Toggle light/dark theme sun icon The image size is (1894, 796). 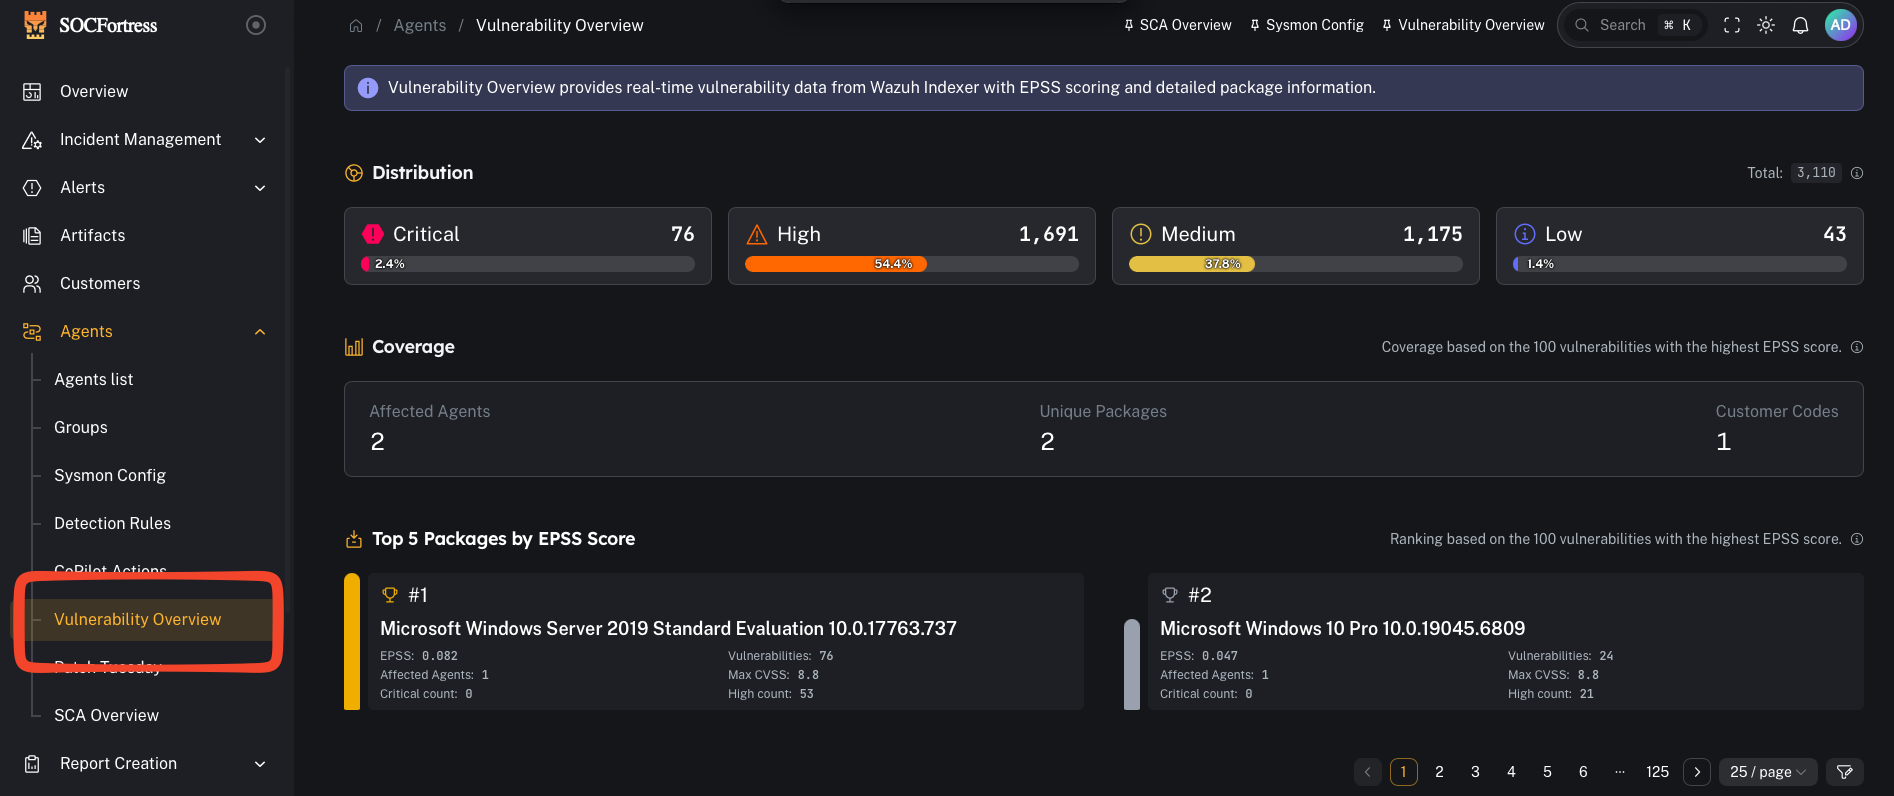coord(1766,25)
